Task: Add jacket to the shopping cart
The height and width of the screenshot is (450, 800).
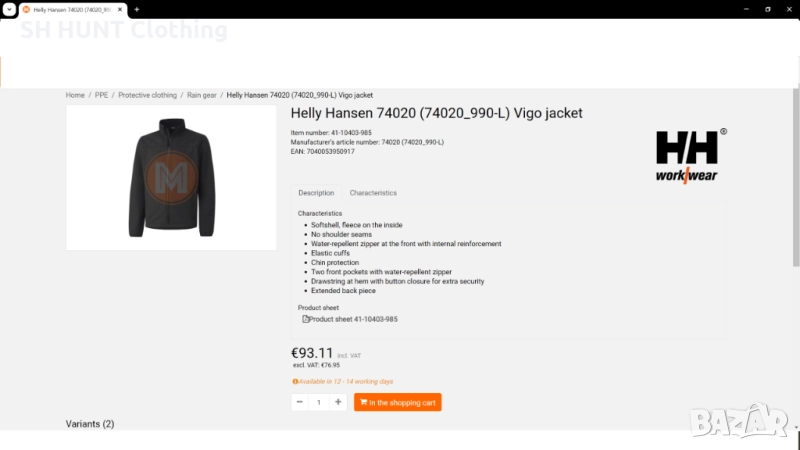Action: pyautogui.click(x=398, y=402)
